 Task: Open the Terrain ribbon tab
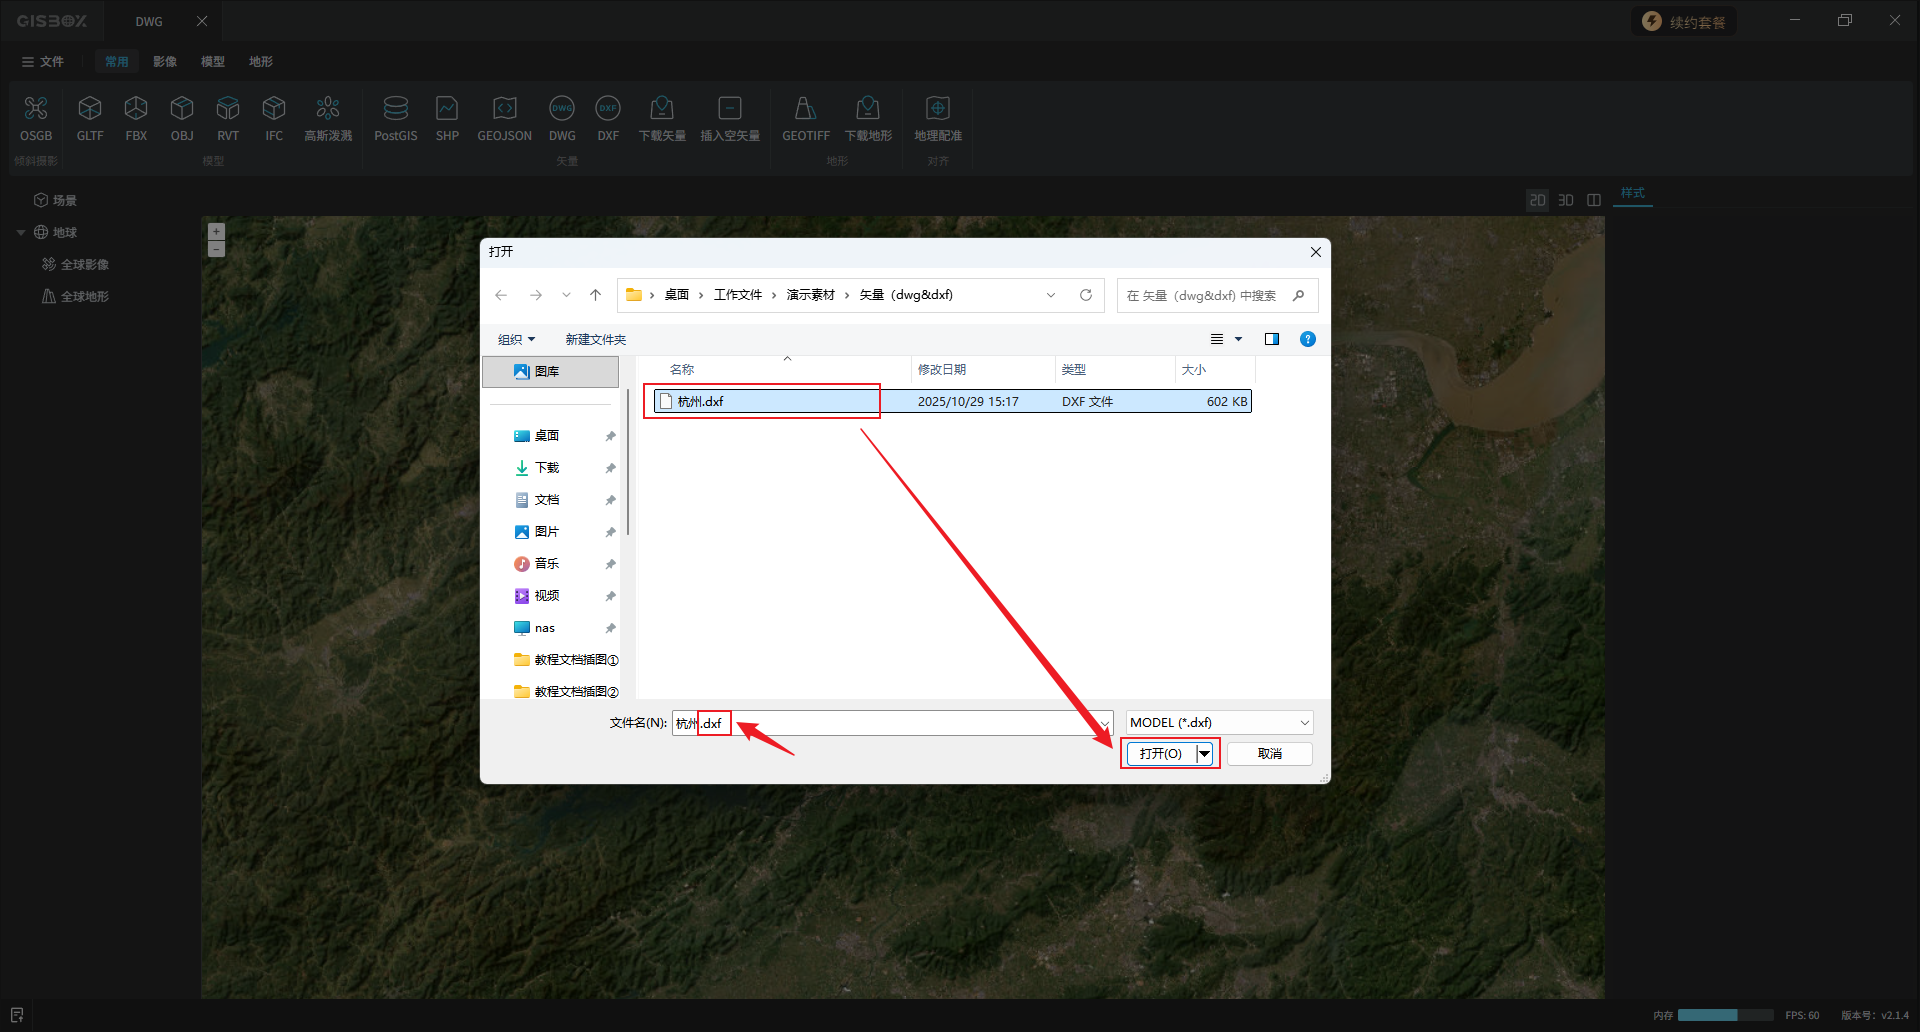(261, 62)
